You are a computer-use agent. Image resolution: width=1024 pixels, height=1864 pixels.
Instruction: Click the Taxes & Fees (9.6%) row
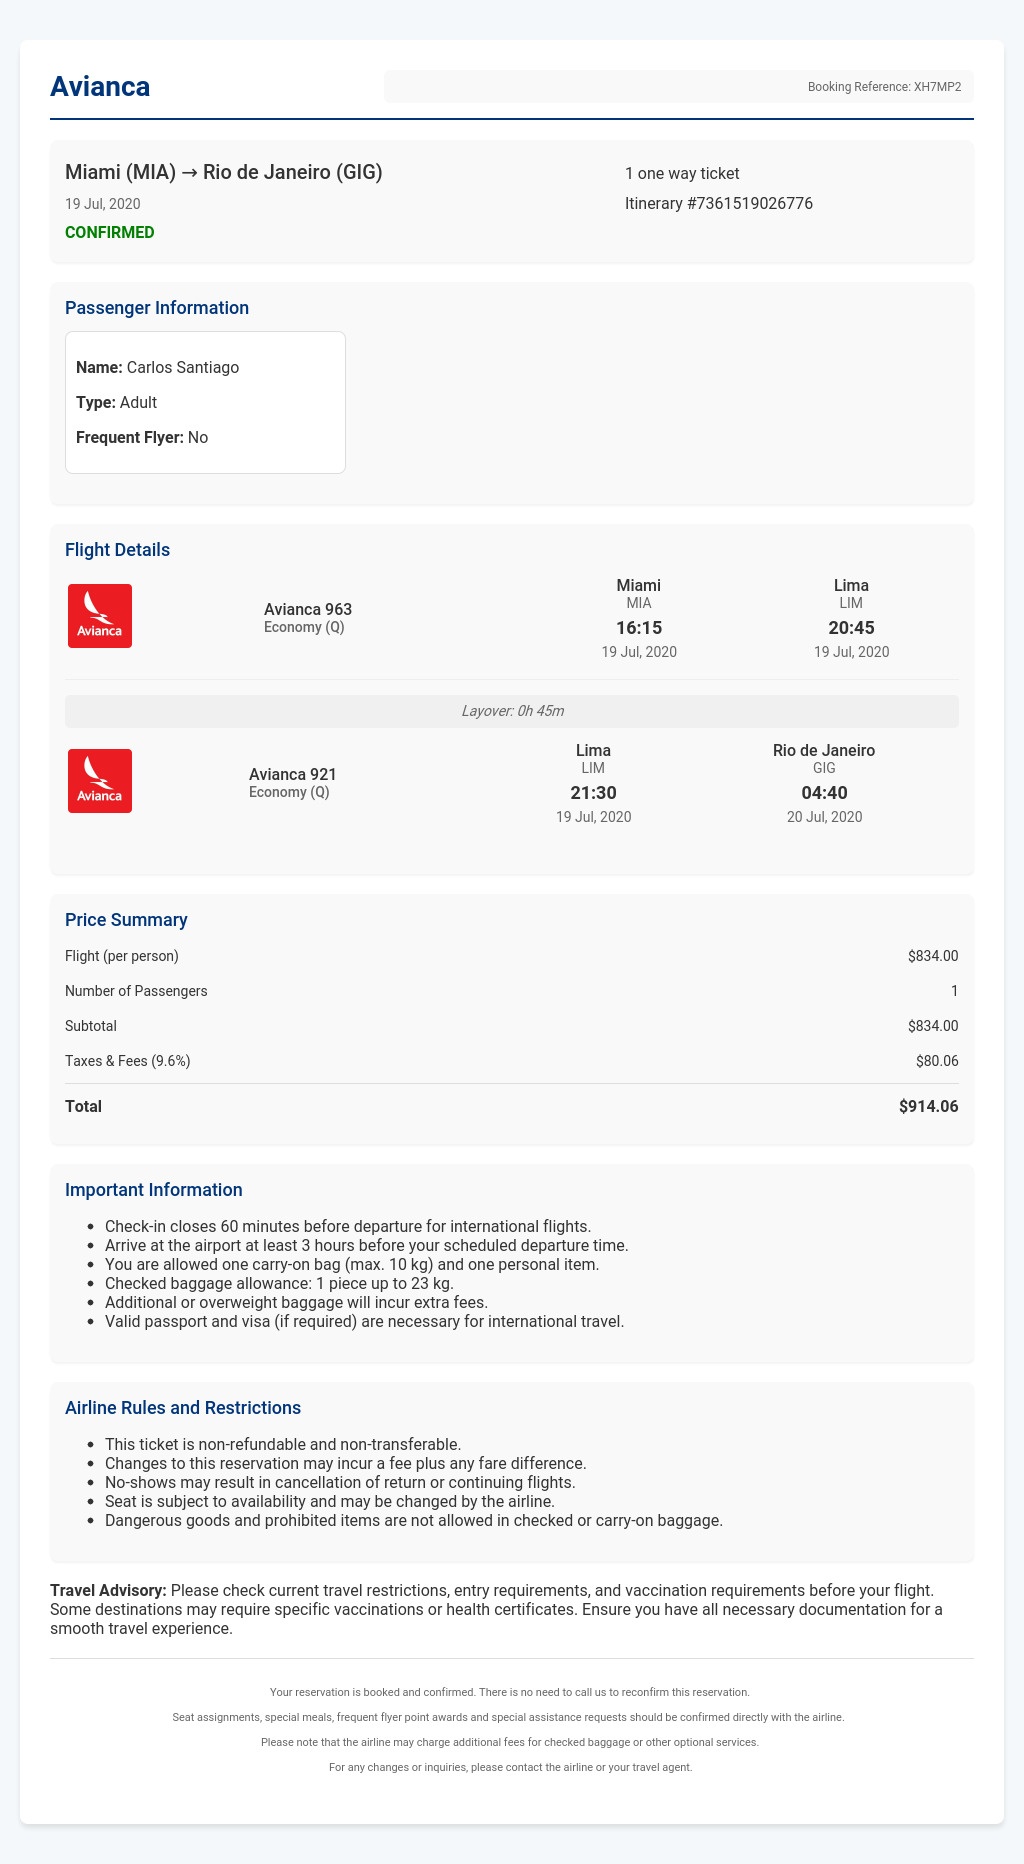[x=512, y=1061]
